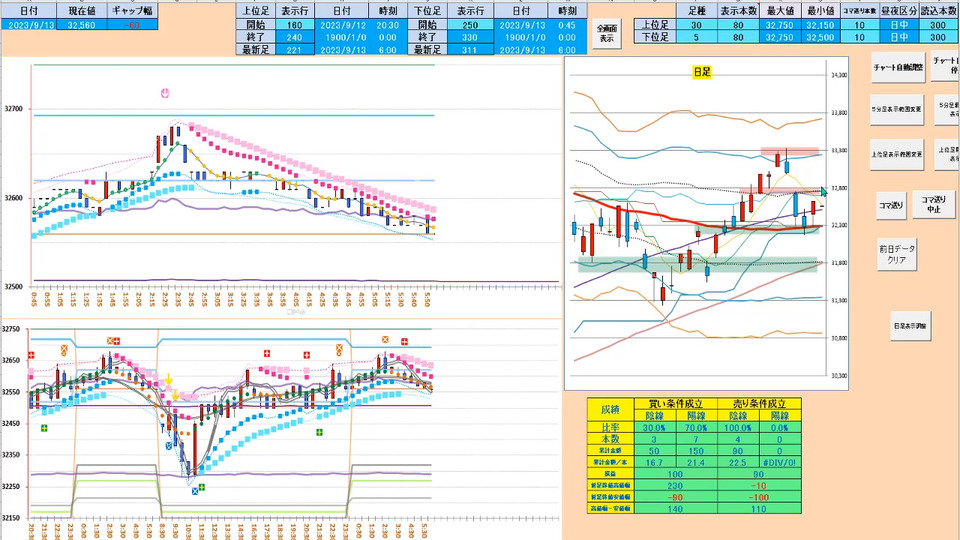Viewport: 960px width, 540px height.
Task: Select the 下位足 終了 row value 330
Action: pos(470,37)
